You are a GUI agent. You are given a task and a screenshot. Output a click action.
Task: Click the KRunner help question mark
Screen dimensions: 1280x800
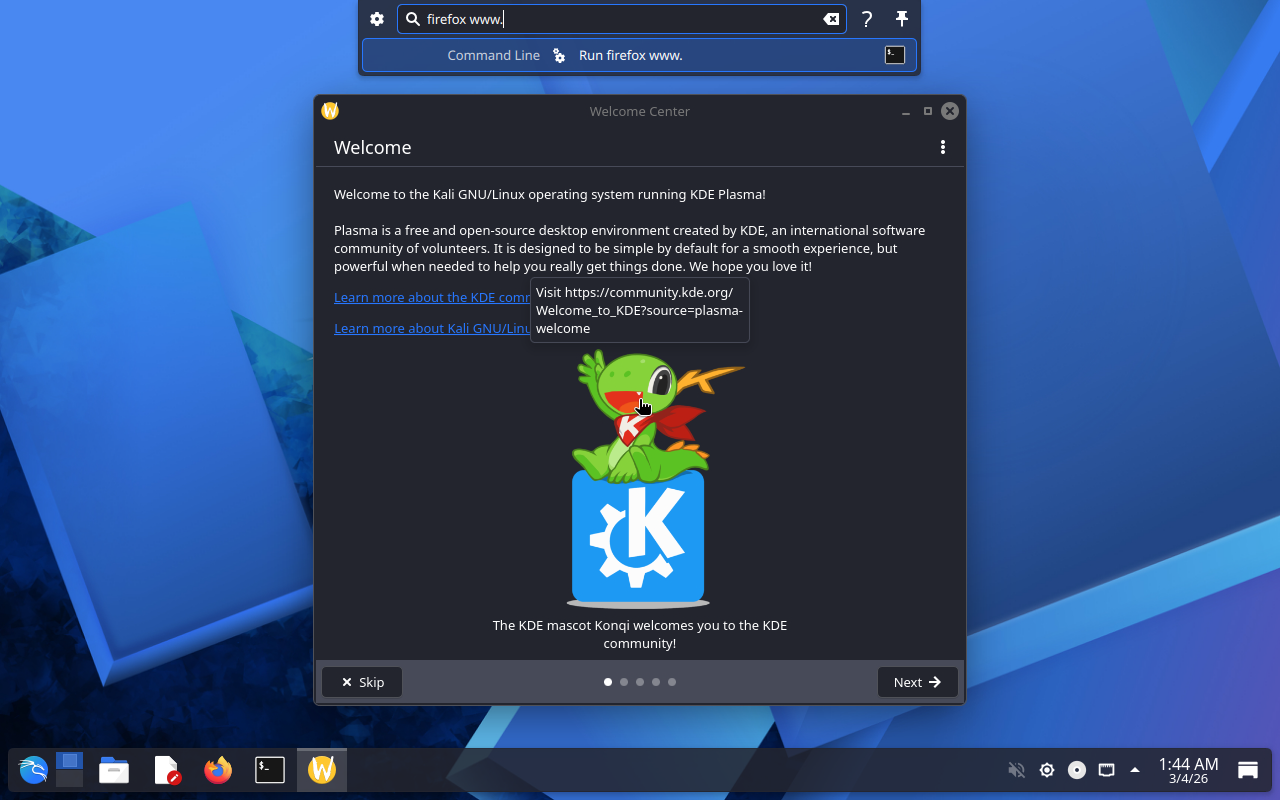pyautogui.click(x=867, y=19)
